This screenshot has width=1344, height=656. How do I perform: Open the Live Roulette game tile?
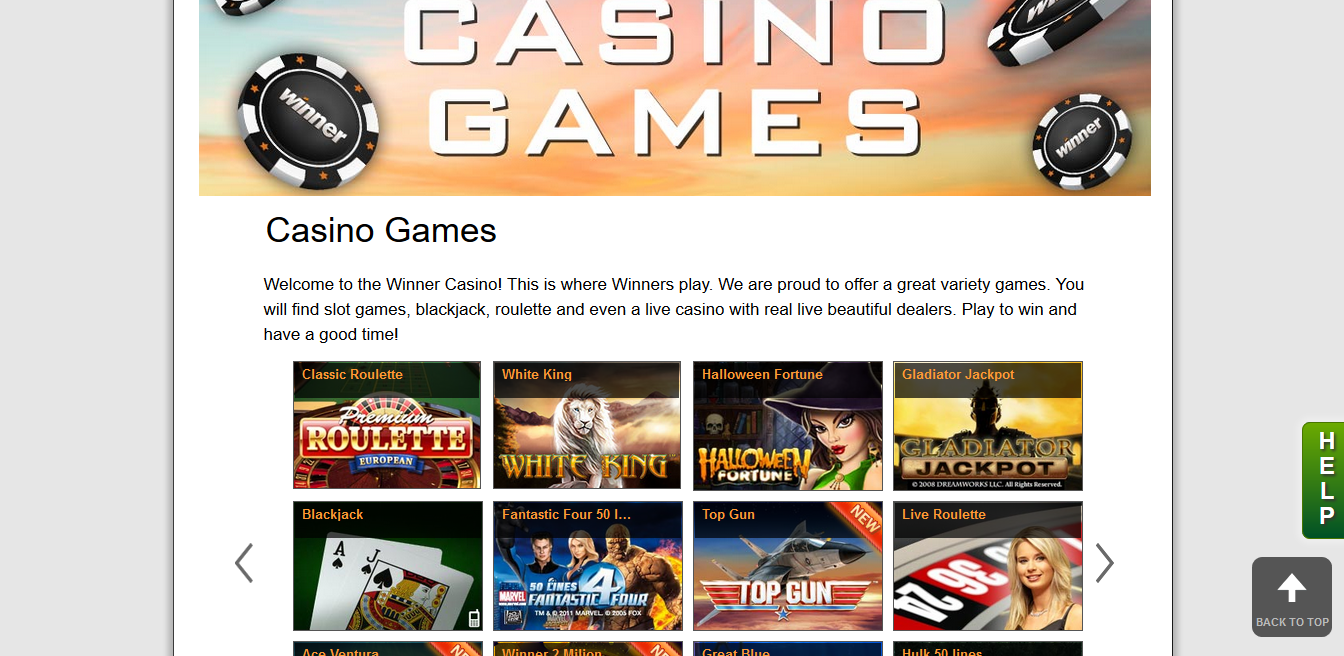[x=988, y=566]
